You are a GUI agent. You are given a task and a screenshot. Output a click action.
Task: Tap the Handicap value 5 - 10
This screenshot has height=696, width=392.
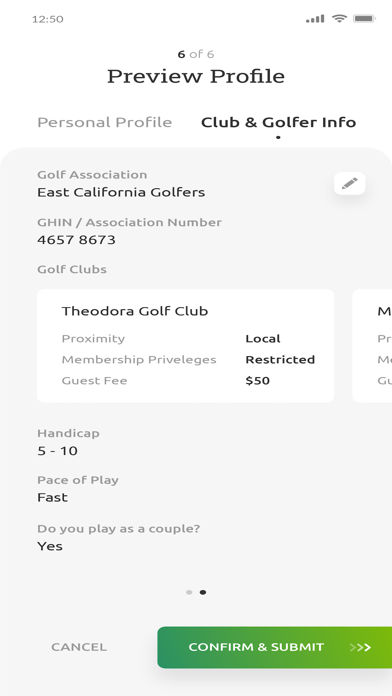(x=57, y=451)
